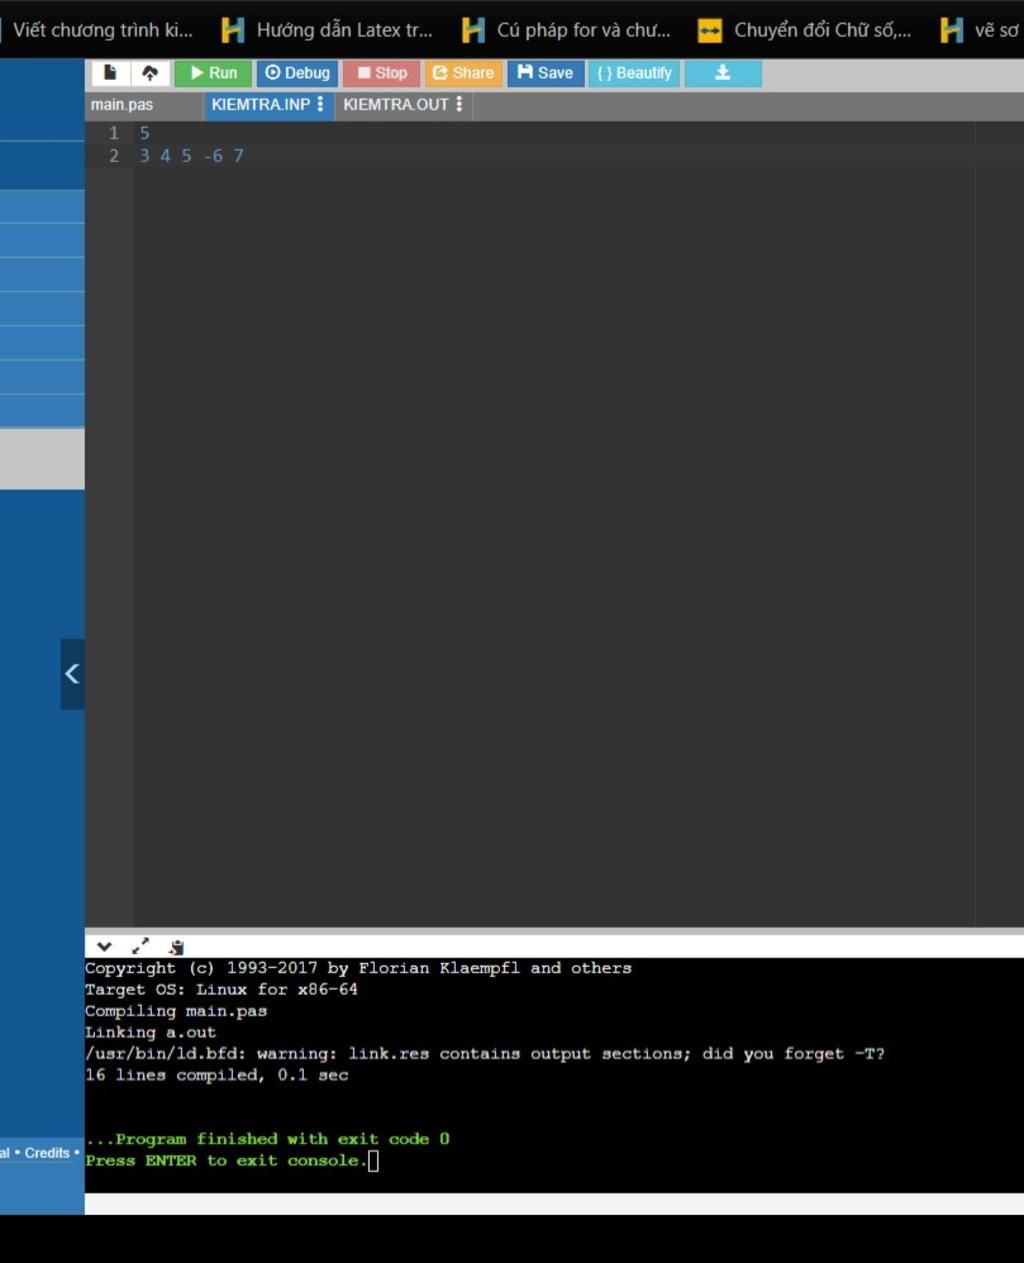Collapse the console with chevron icon
This screenshot has height=1263, width=1024.
(x=104, y=946)
